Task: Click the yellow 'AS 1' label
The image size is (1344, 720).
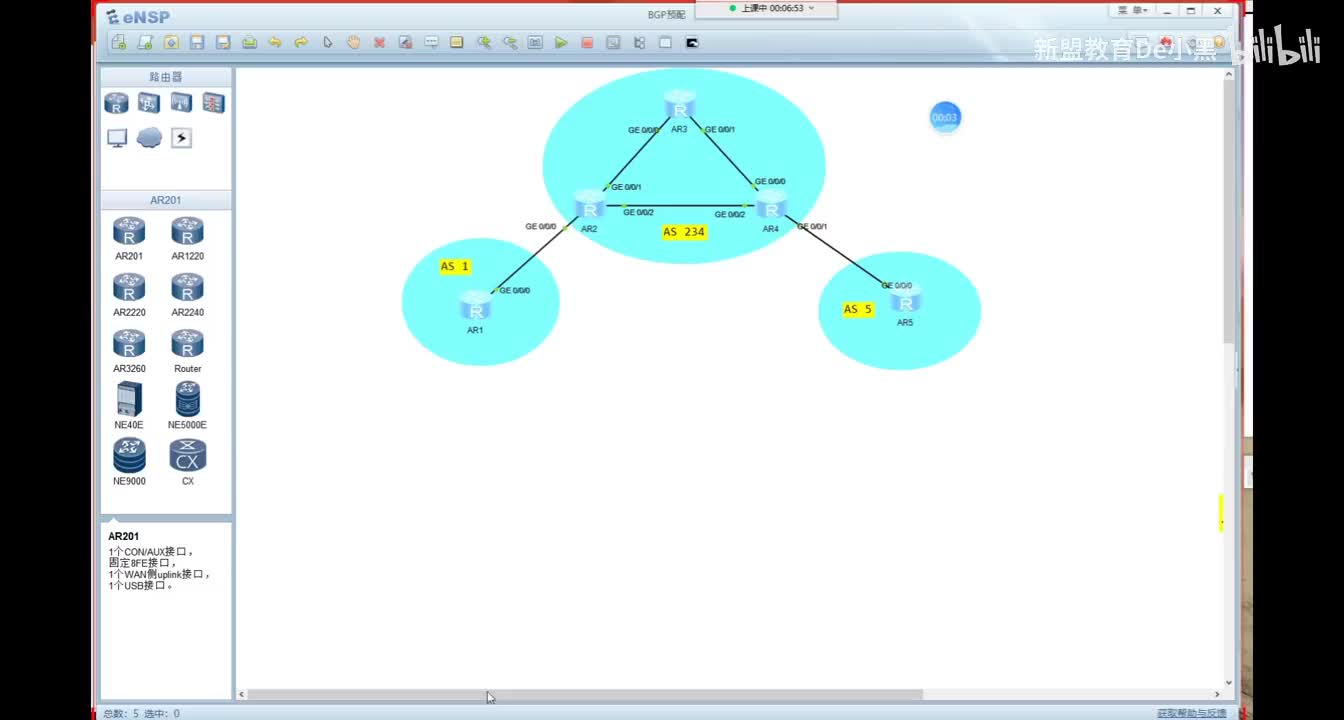Action: [454, 266]
